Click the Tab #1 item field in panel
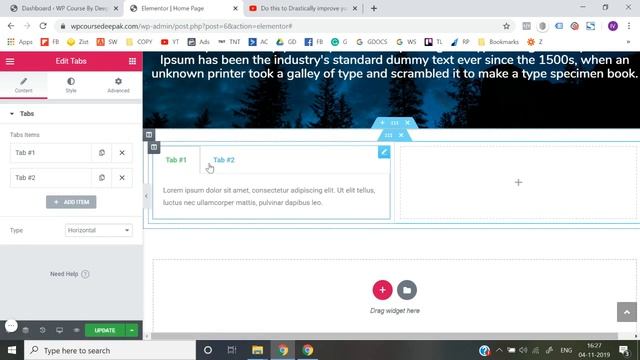Image resolution: width=640 pixels, height=360 pixels. pyautogui.click(x=51, y=153)
